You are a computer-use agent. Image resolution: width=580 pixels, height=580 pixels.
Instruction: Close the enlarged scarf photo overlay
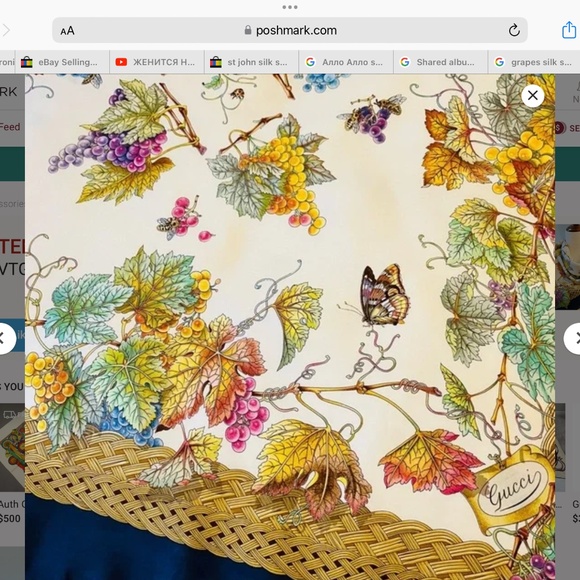[533, 96]
